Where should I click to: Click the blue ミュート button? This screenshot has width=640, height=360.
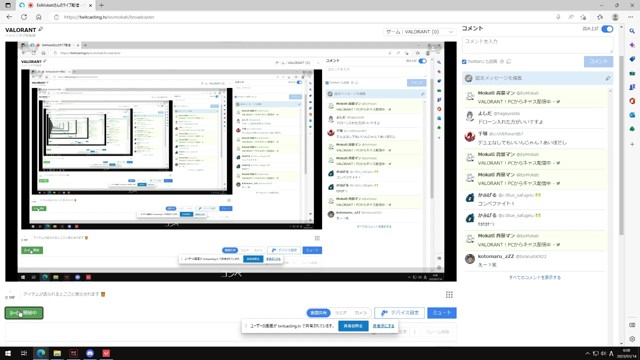442,313
